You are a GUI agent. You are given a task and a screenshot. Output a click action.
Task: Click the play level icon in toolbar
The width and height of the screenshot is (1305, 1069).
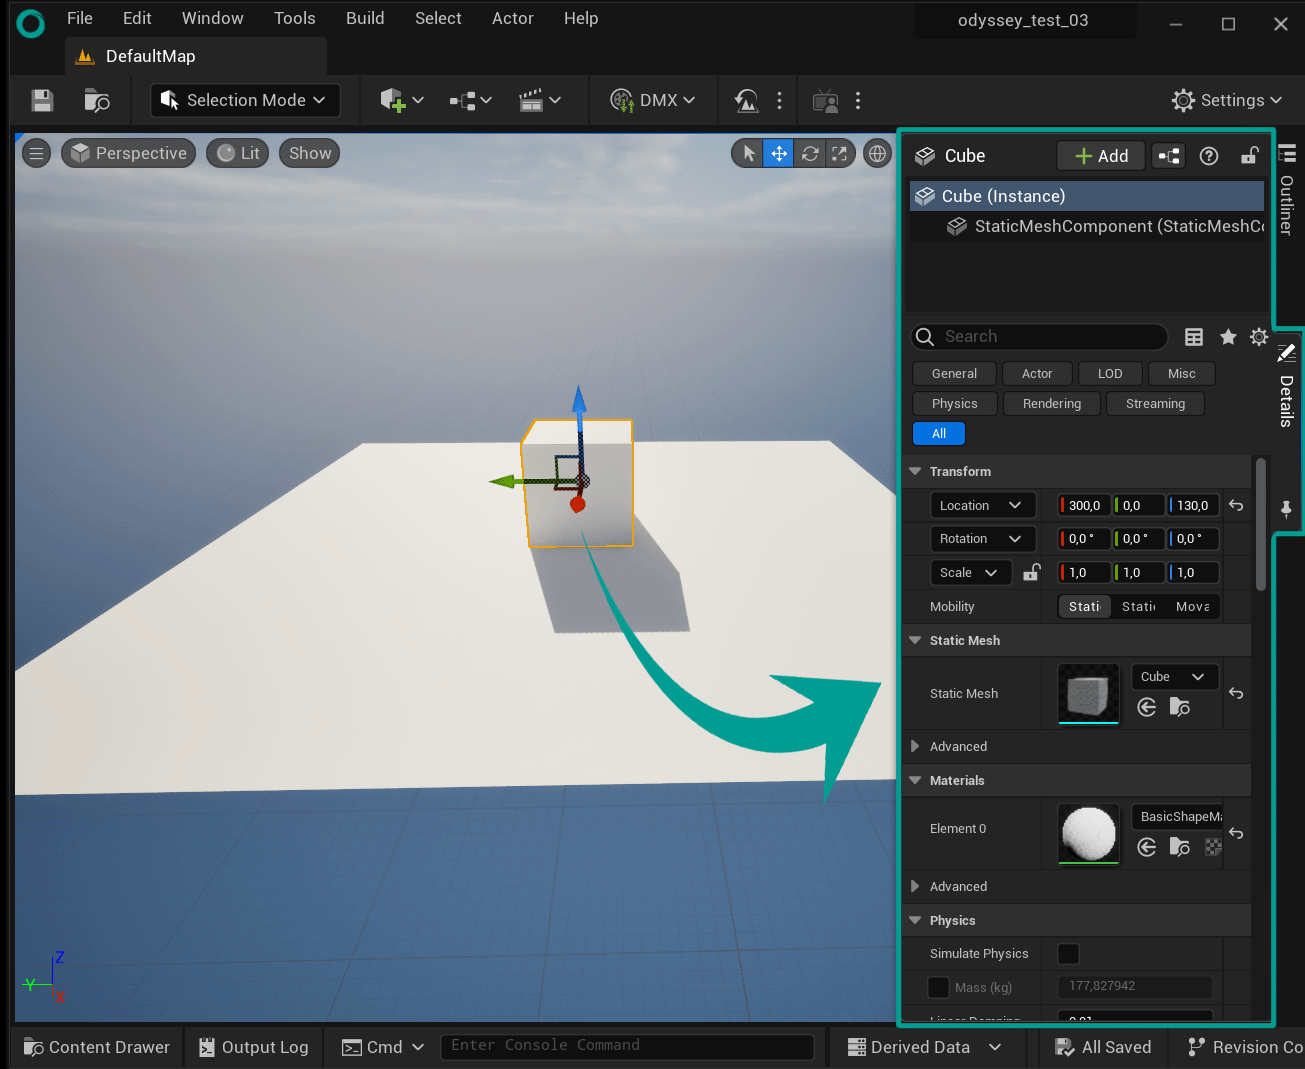pos(746,100)
